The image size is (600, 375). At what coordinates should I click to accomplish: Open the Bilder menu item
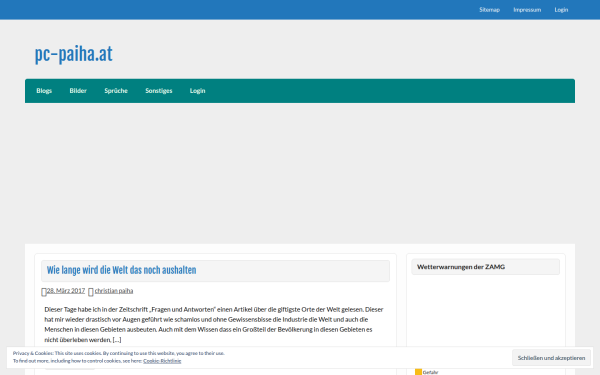(x=78, y=91)
